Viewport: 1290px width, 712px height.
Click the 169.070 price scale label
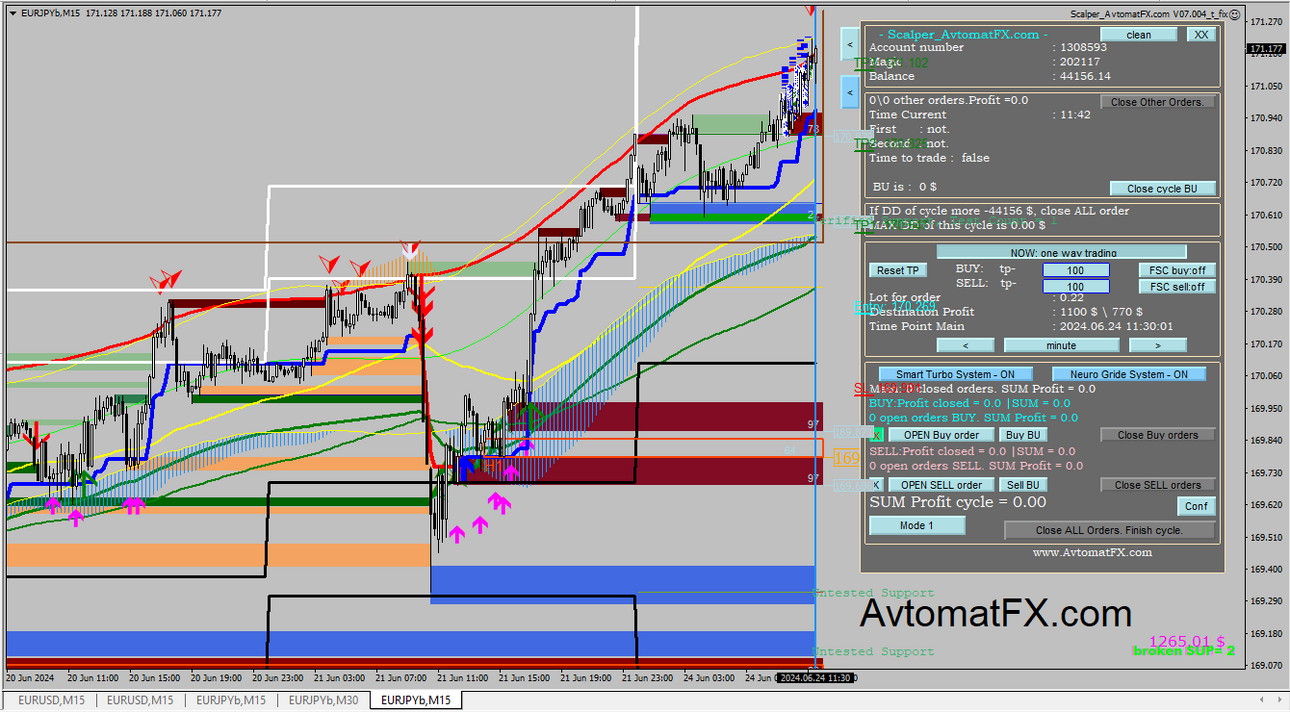tap(1266, 665)
